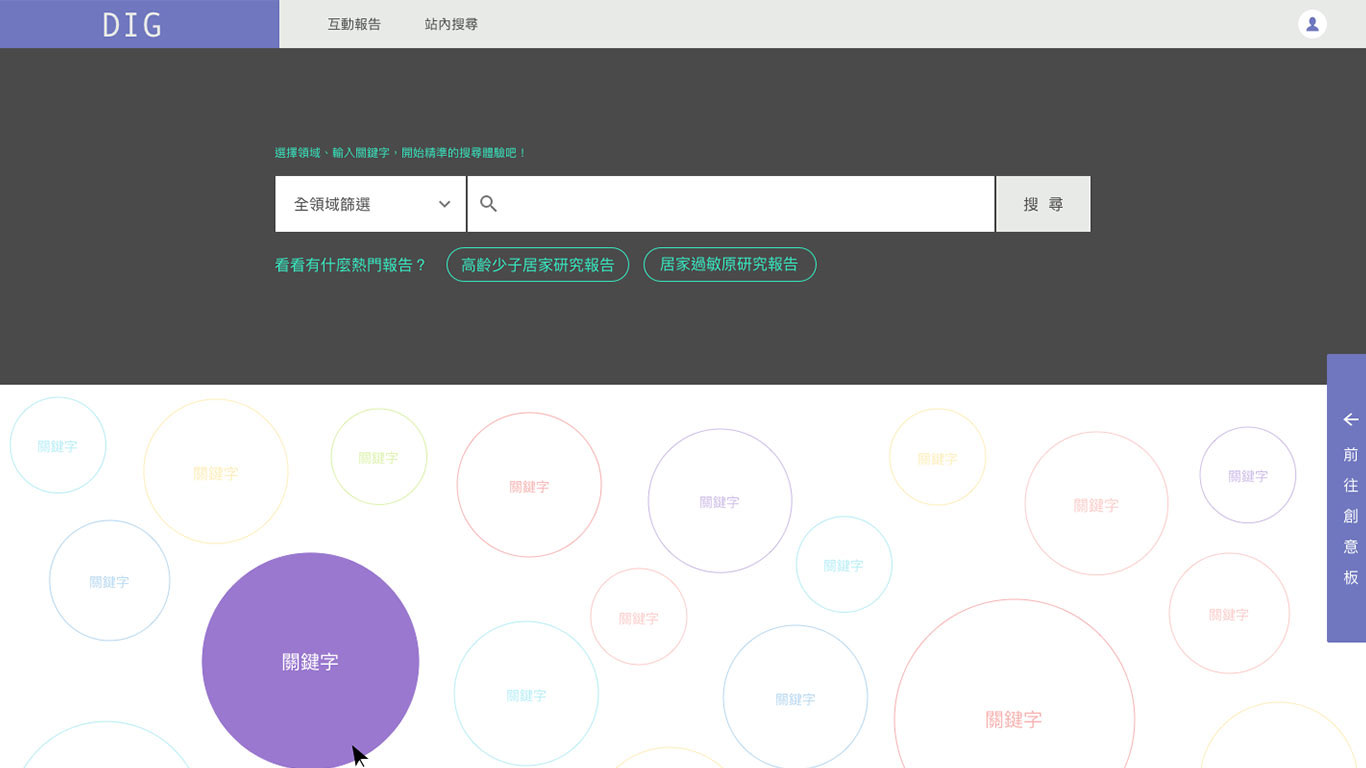The height and width of the screenshot is (768, 1366).
Task: Select the 高齡少子居家研究報告 tag
Action: 537,264
